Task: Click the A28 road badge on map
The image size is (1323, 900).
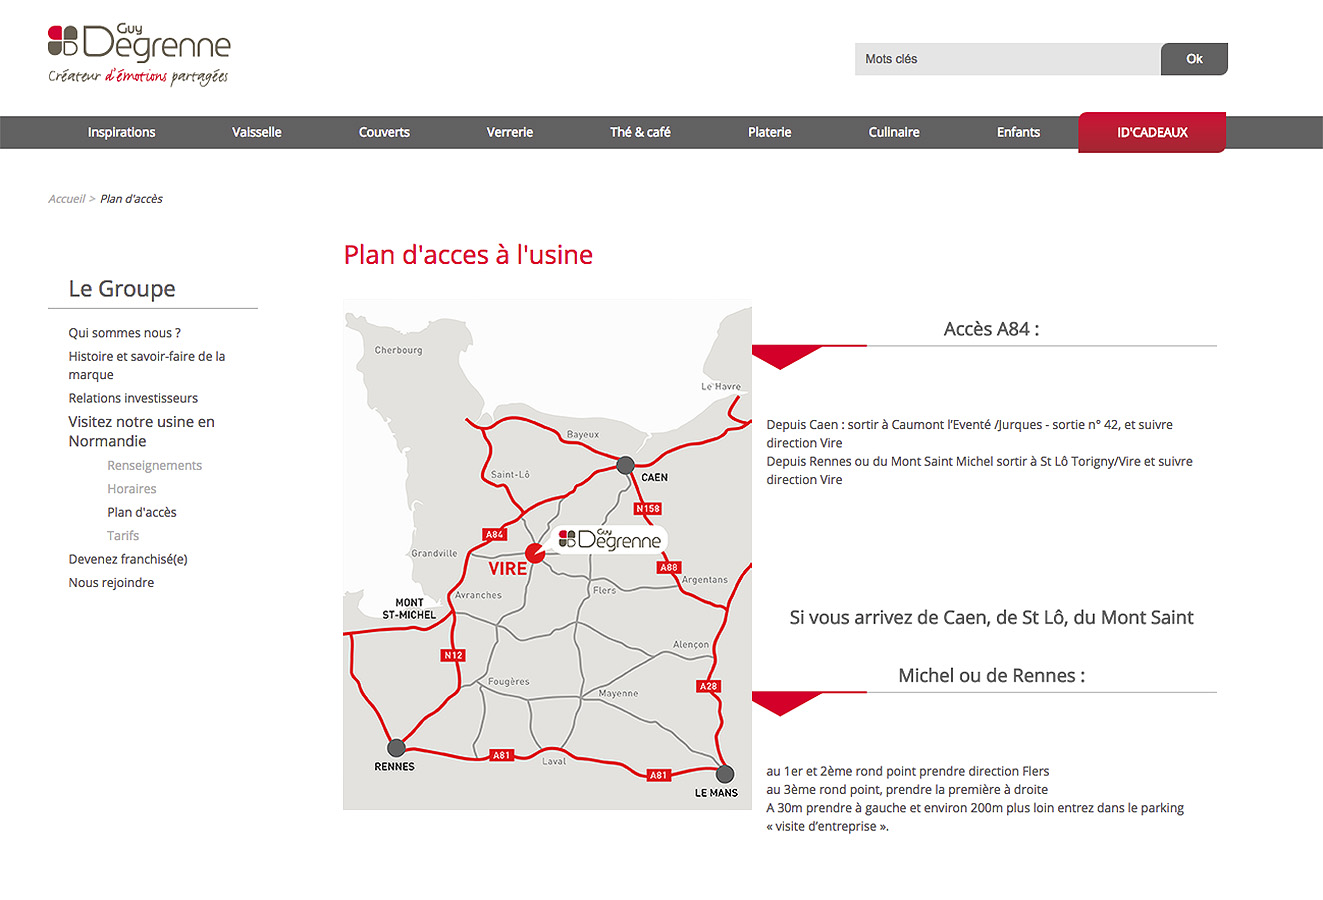Action: click(x=708, y=686)
